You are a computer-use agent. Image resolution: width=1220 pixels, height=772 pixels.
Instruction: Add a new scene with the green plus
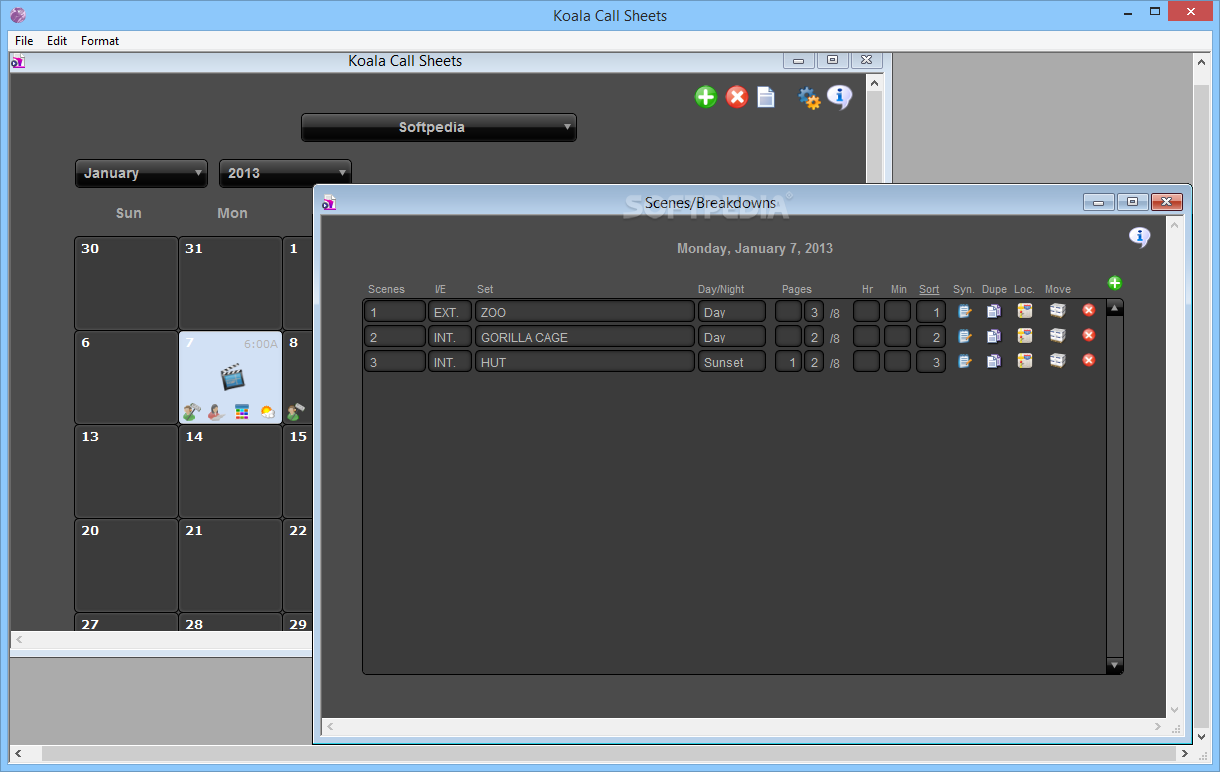1115,283
